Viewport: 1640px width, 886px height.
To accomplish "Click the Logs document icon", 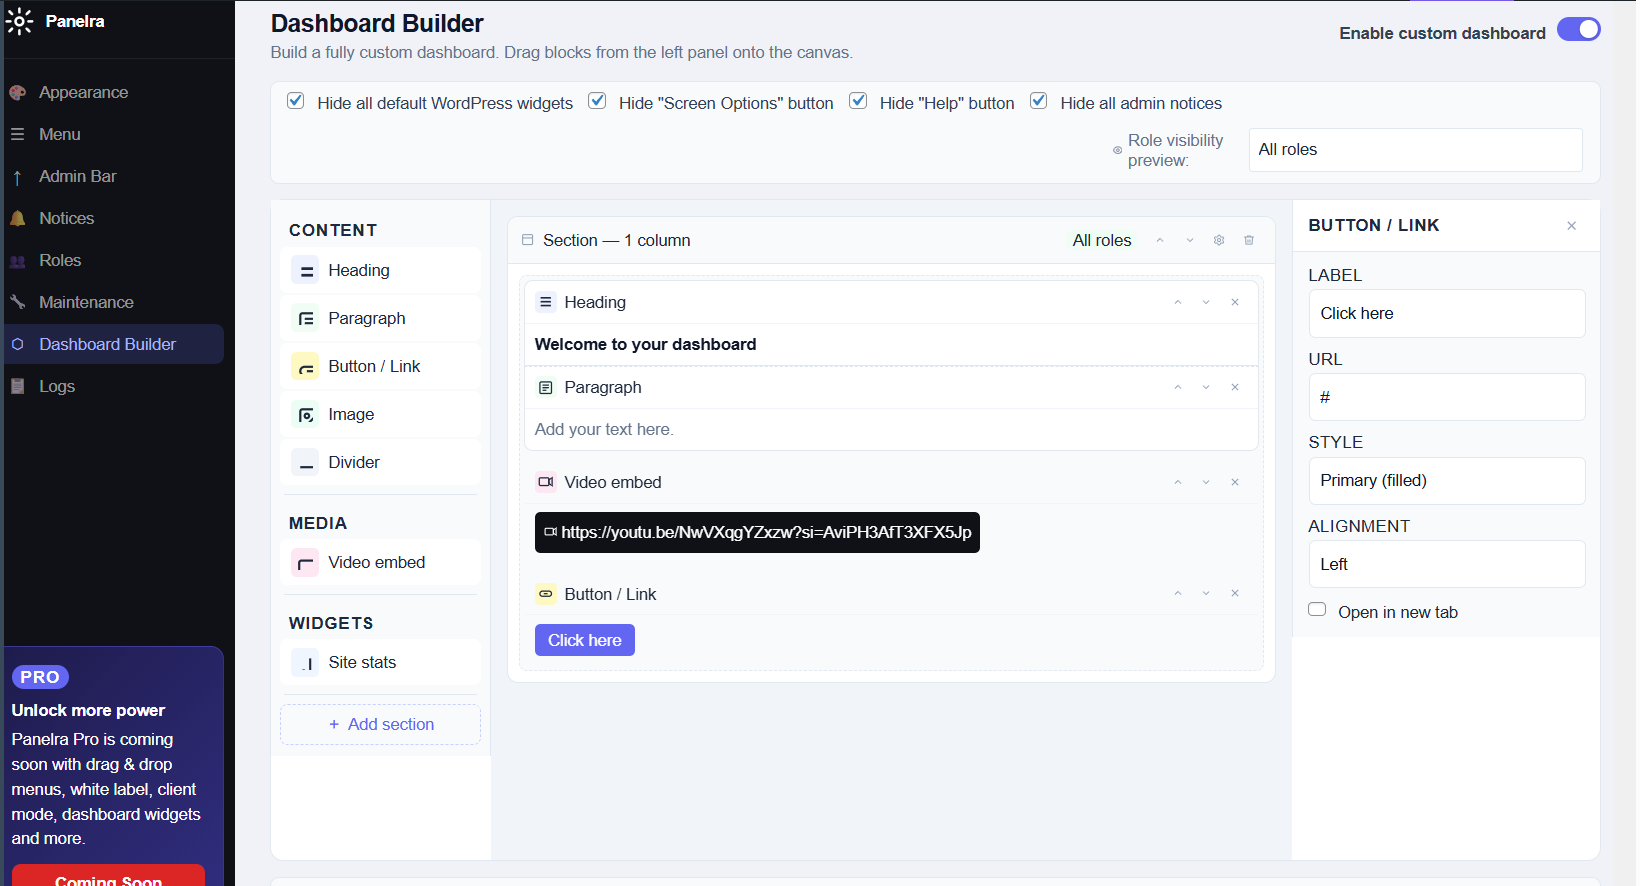I will click(17, 386).
